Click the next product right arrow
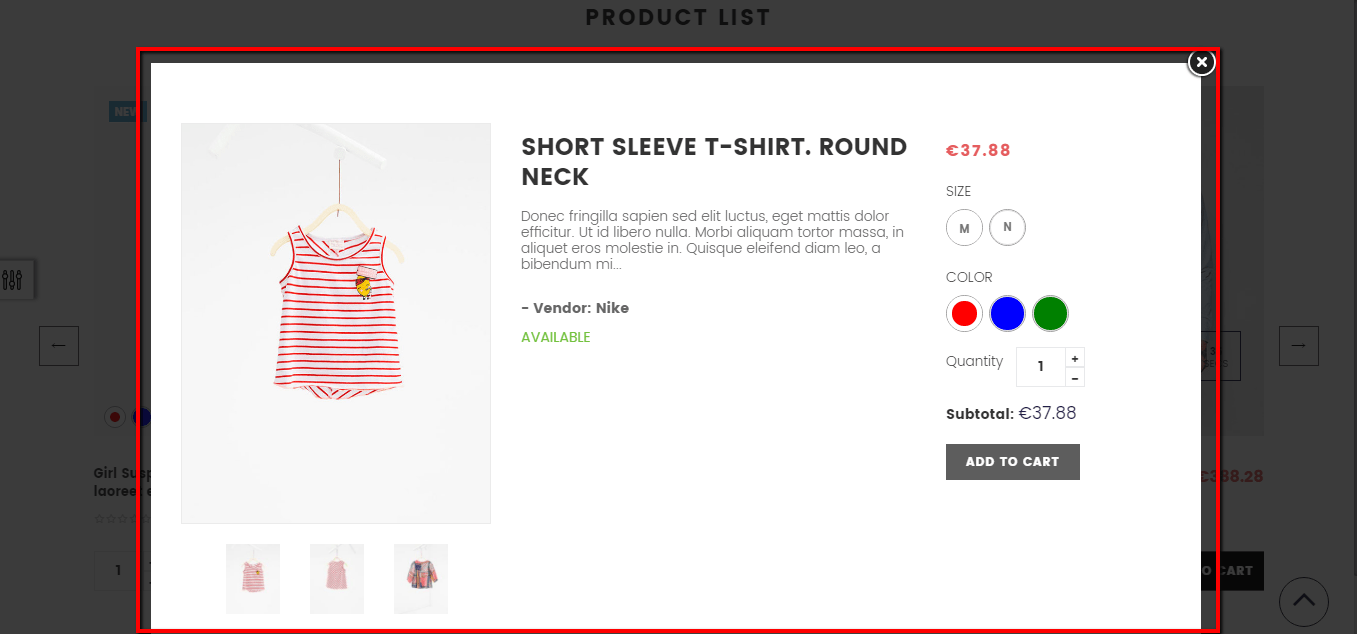 pos(1298,346)
